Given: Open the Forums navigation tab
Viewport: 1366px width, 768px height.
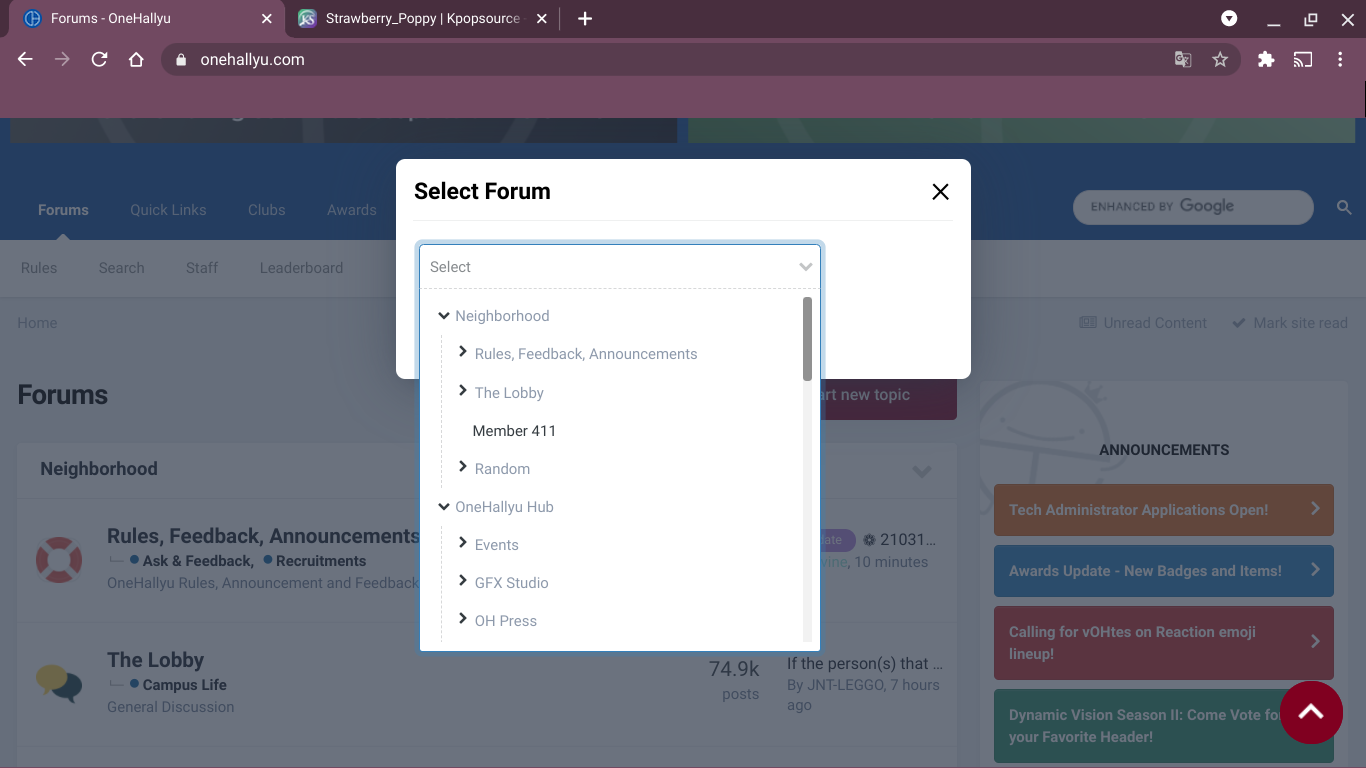Looking at the screenshot, I should (x=63, y=210).
